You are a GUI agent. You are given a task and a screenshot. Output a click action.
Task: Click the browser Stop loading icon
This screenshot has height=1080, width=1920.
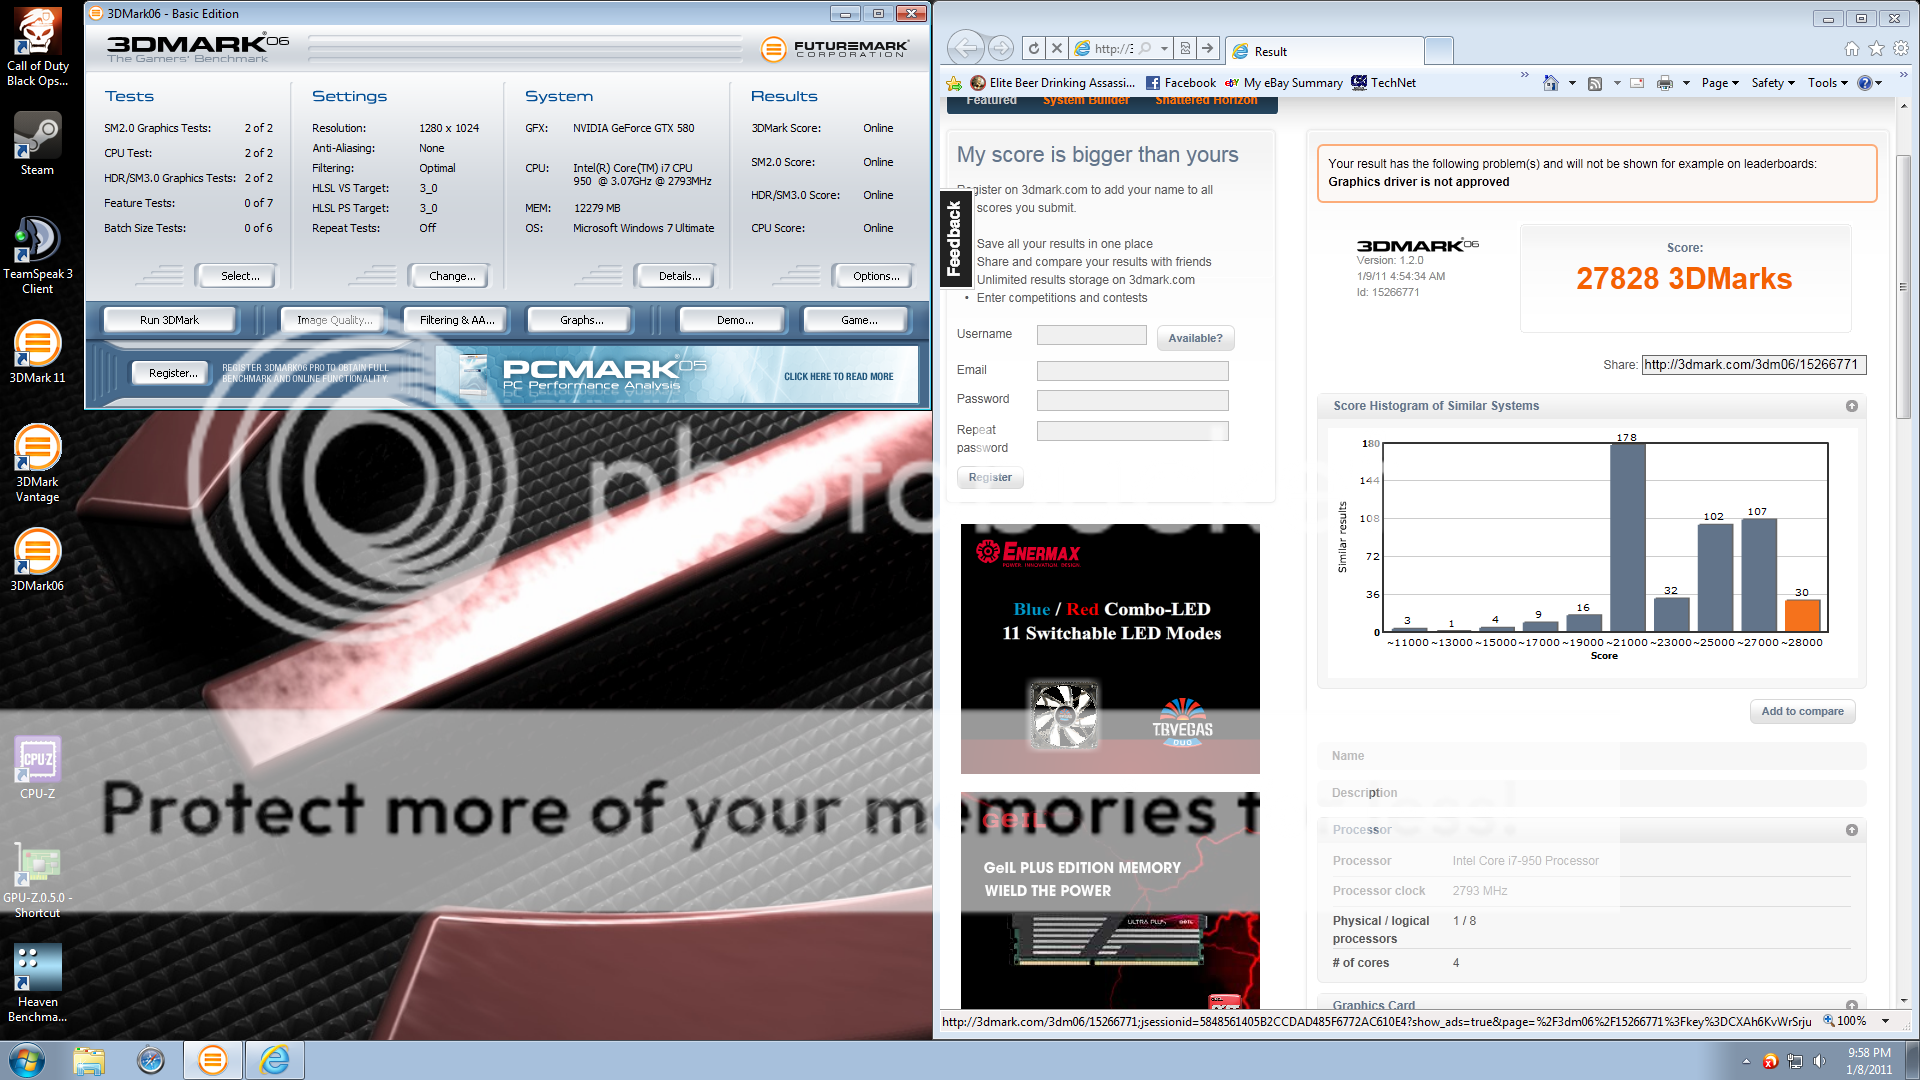coord(1057,48)
